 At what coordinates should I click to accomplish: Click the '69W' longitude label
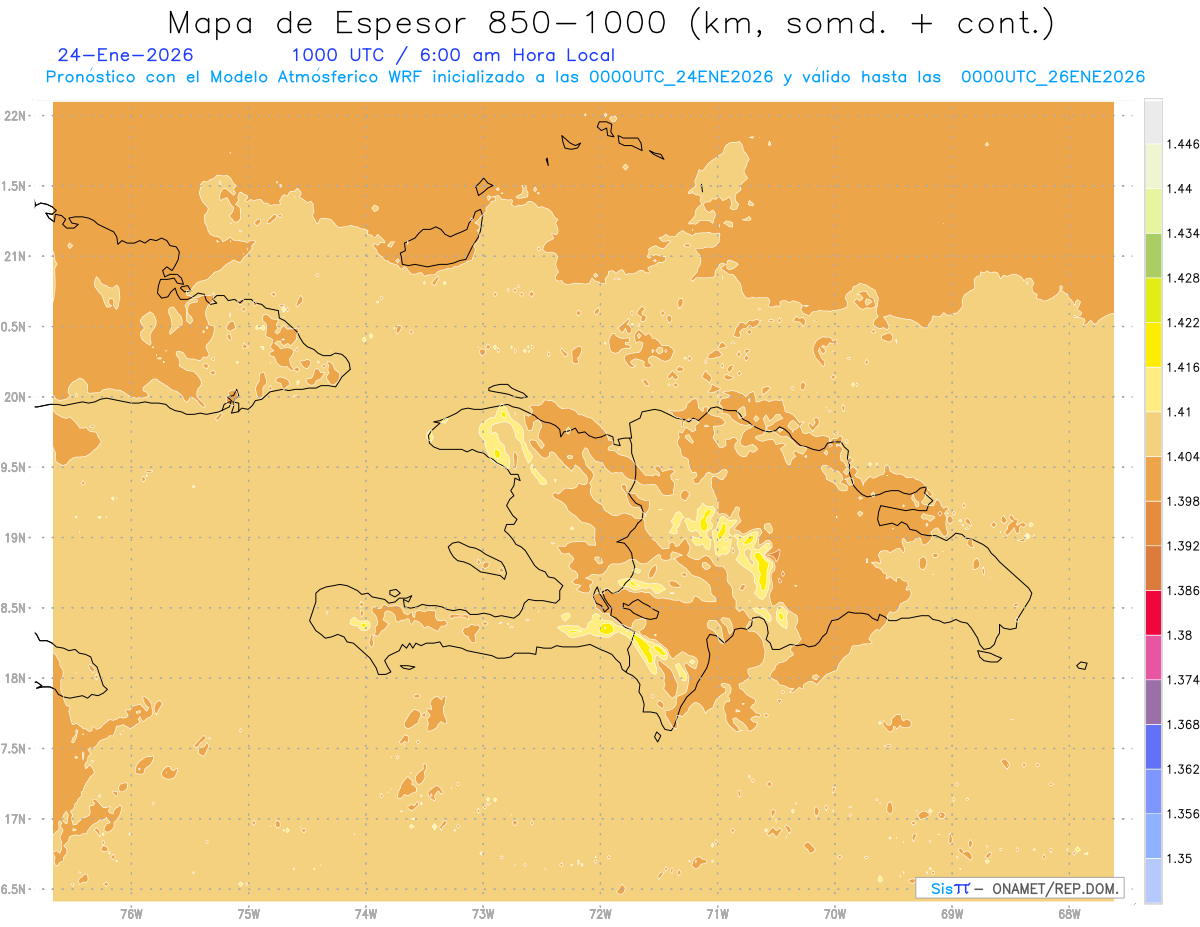[952, 913]
